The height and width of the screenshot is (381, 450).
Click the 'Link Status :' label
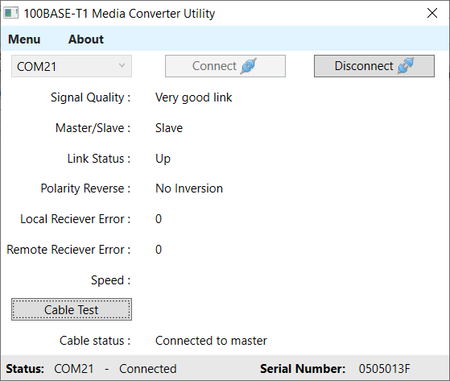tap(99, 159)
